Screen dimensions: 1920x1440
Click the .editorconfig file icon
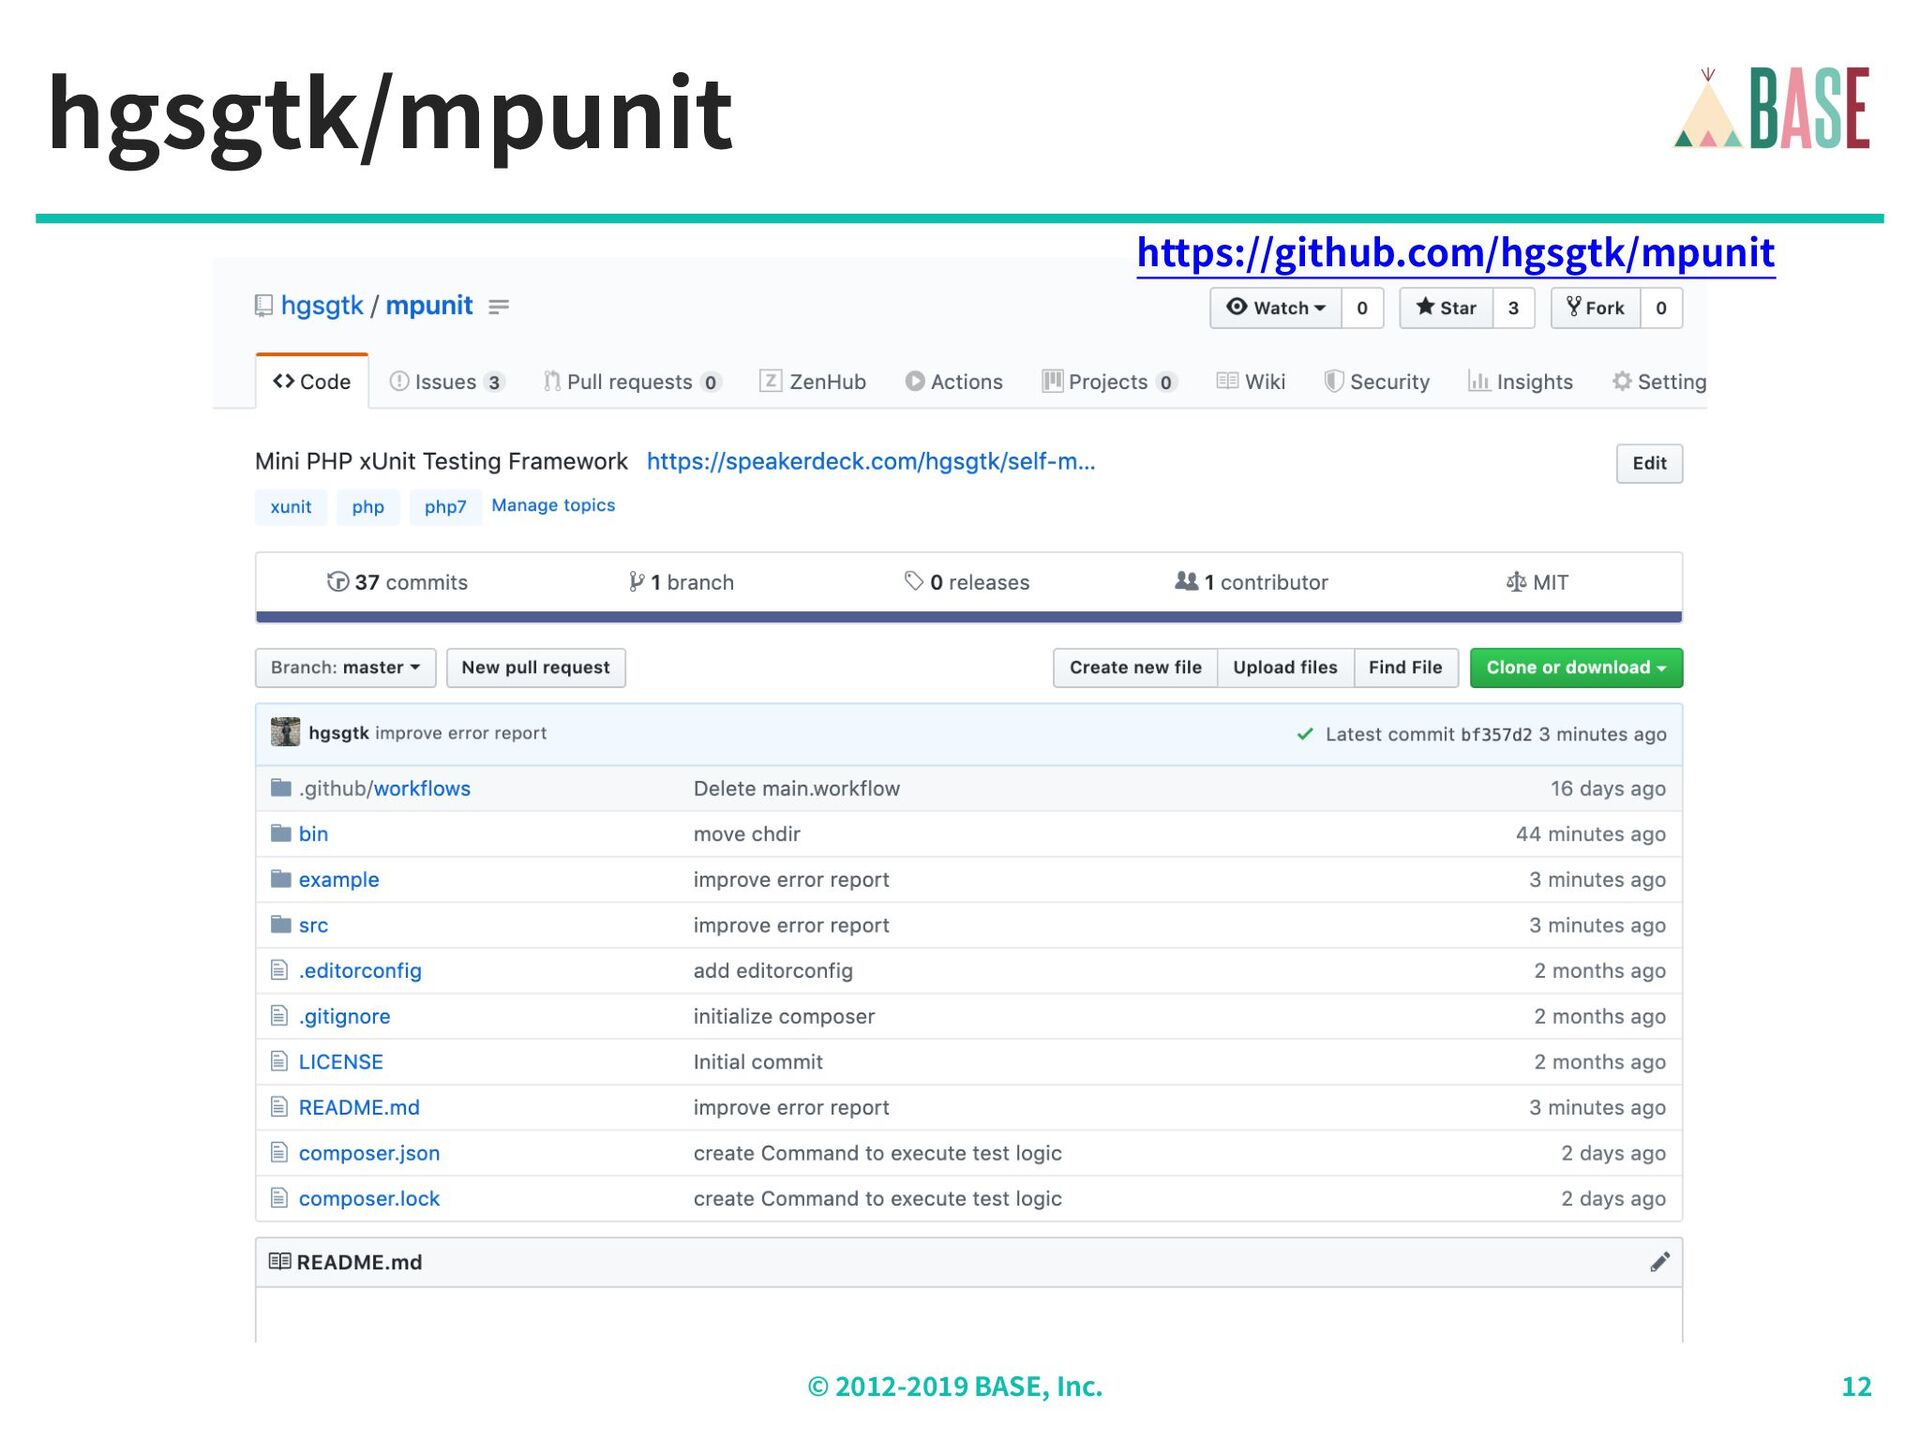click(x=279, y=970)
